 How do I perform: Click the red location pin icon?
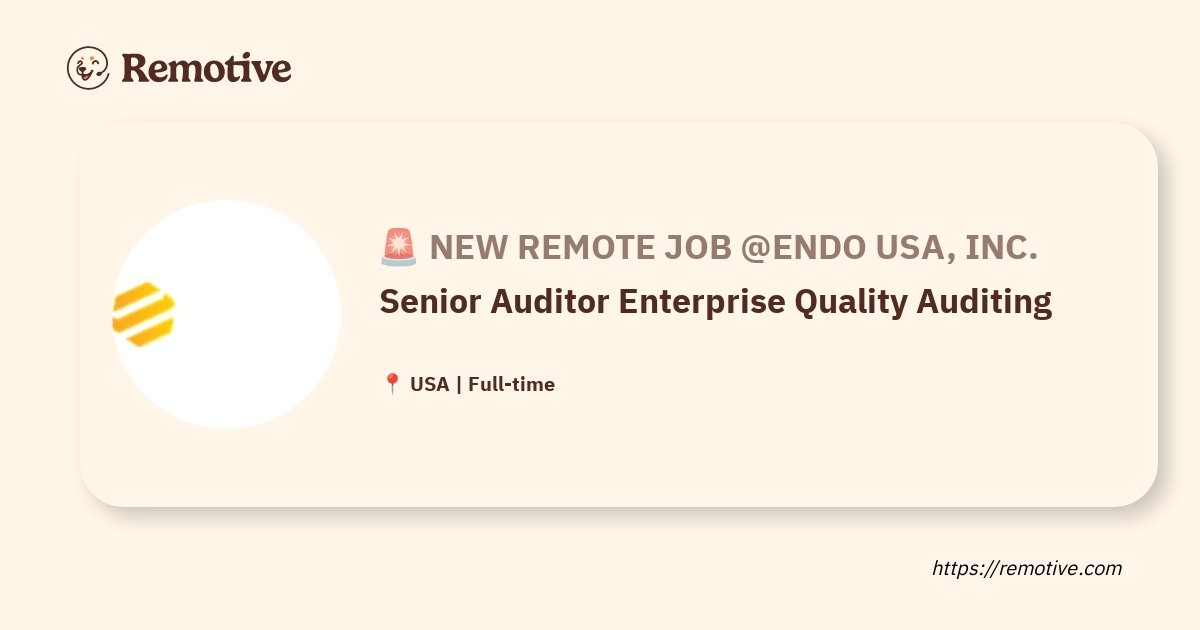[x=392, y=384]
